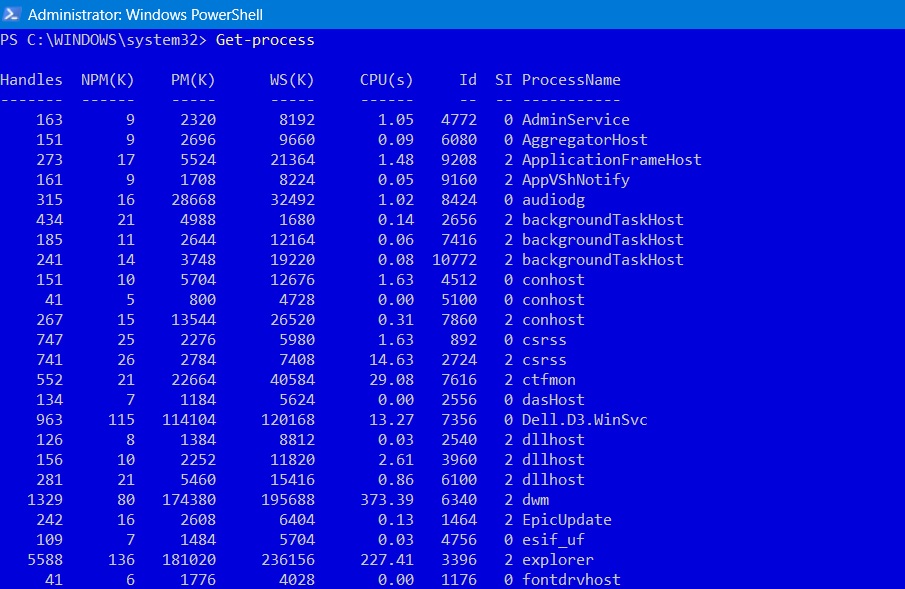Click the CPU(s) column header
905x589 pixels.
pyautogui.click(x=386, y=80)
